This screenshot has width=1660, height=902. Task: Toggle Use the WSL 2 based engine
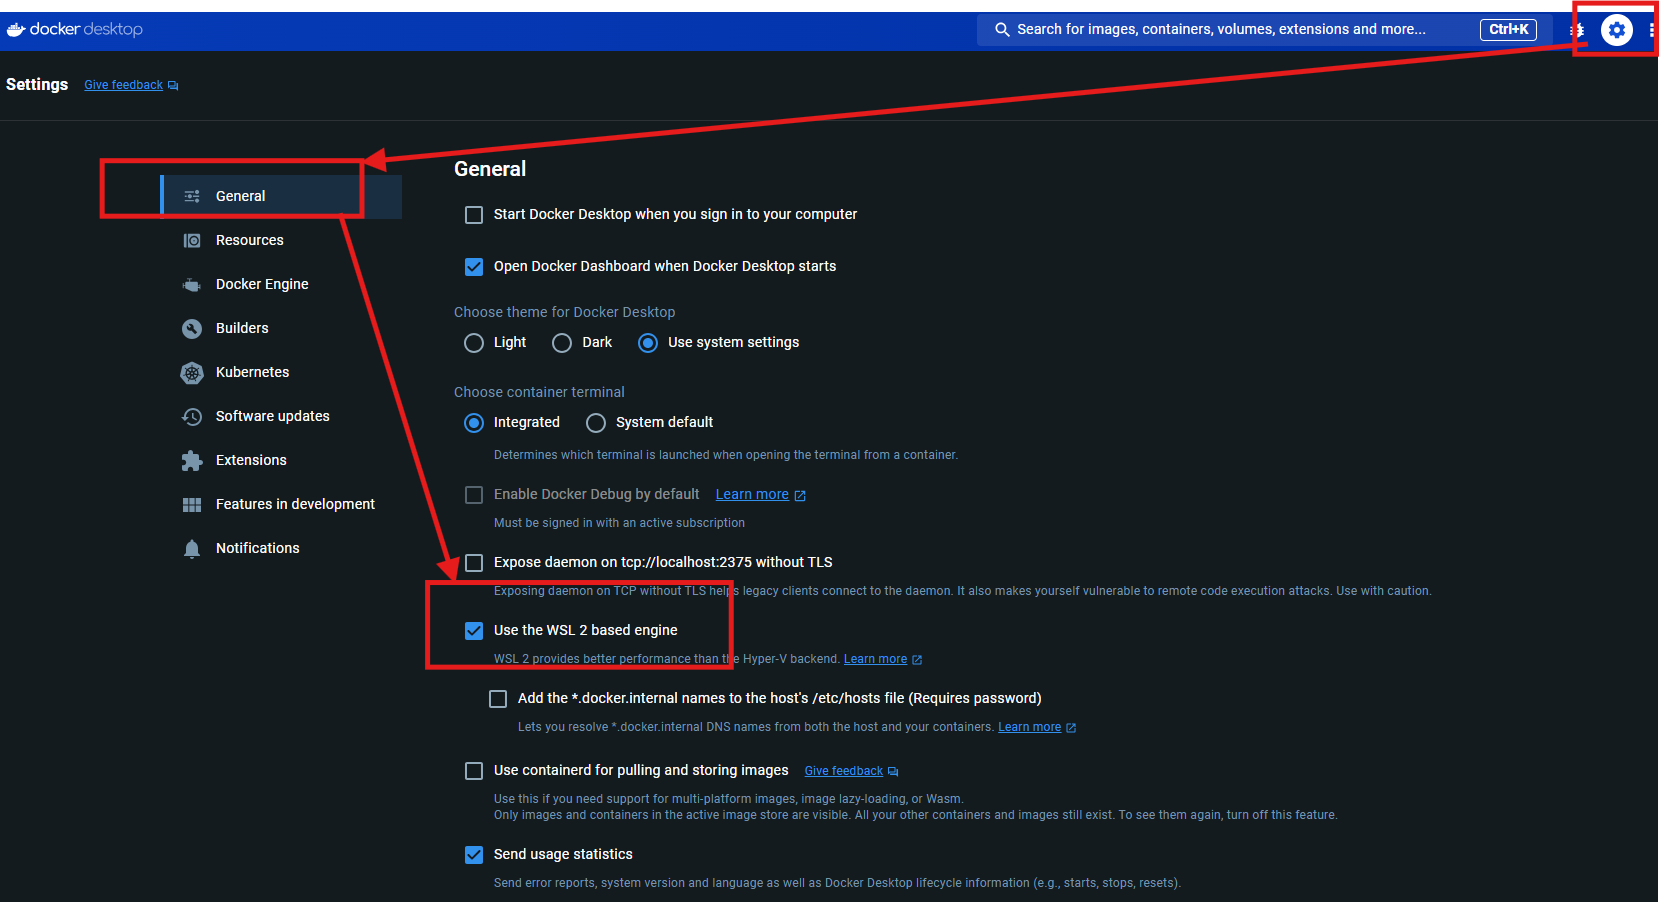474,631
